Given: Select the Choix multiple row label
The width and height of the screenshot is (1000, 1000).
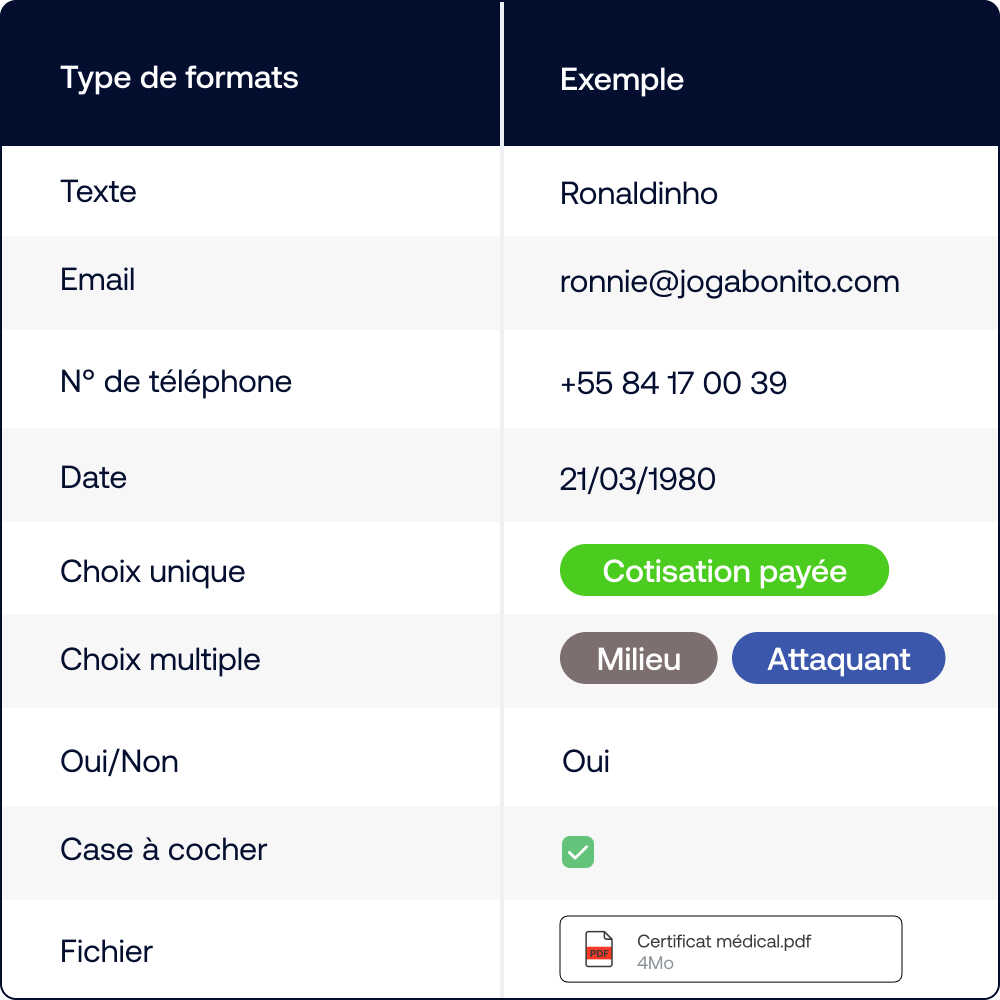Looking at the screenshot, I should point(160,659).
